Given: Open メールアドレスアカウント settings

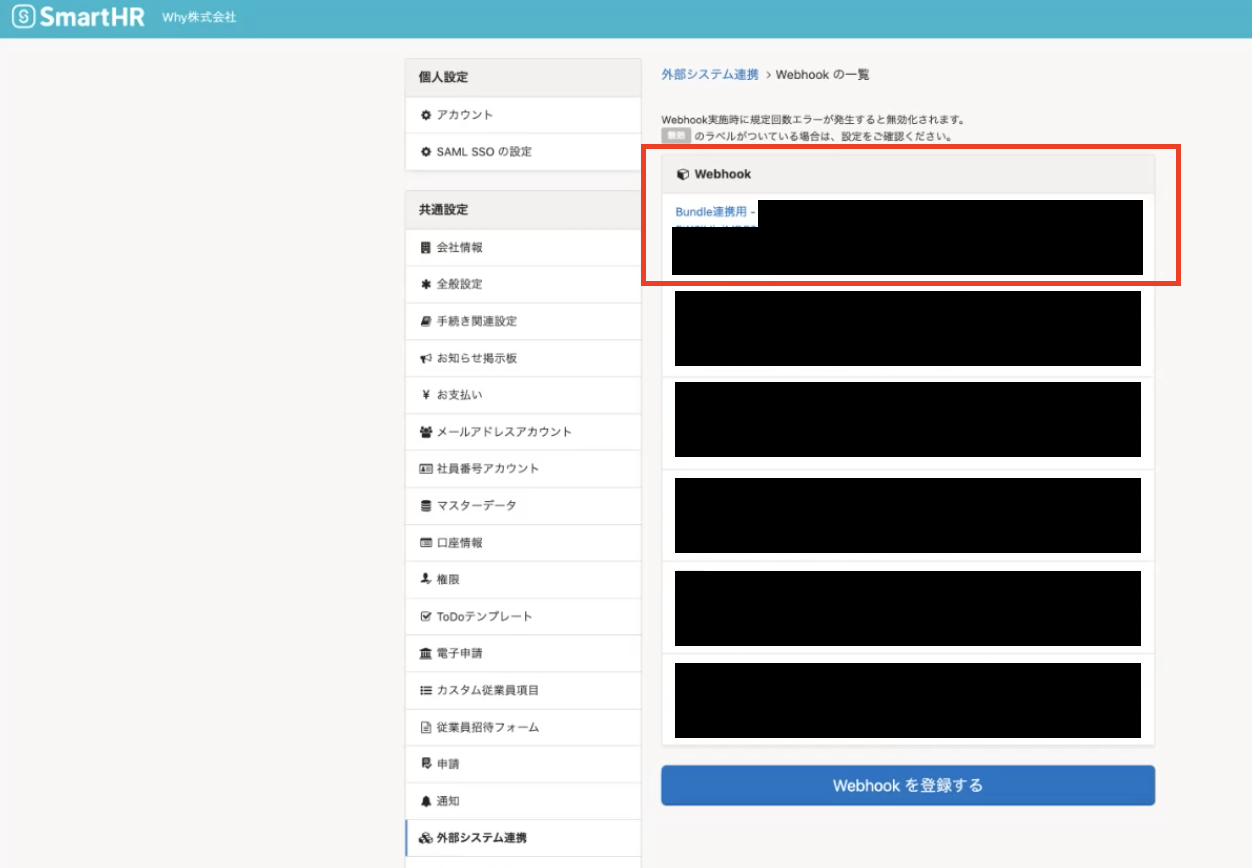Looking at the screenshot, I should pyautogui.click(x=523, y=432).
